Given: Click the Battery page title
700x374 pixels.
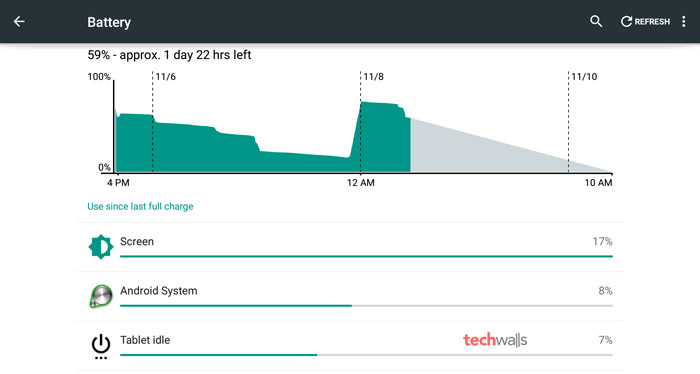Looking at the screenshot, I should (x=109, y=22).
